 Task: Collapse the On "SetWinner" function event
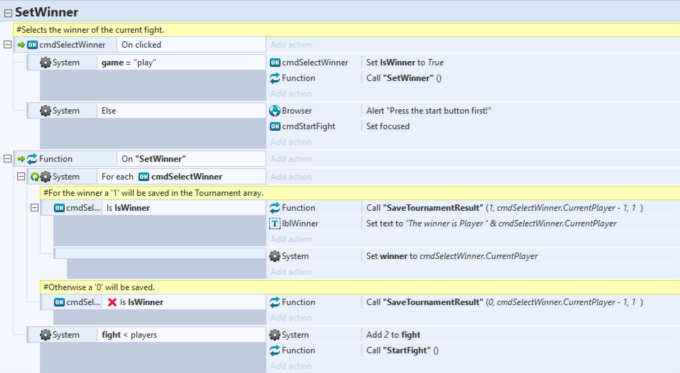pyautogui.click(x=7, y=159)
